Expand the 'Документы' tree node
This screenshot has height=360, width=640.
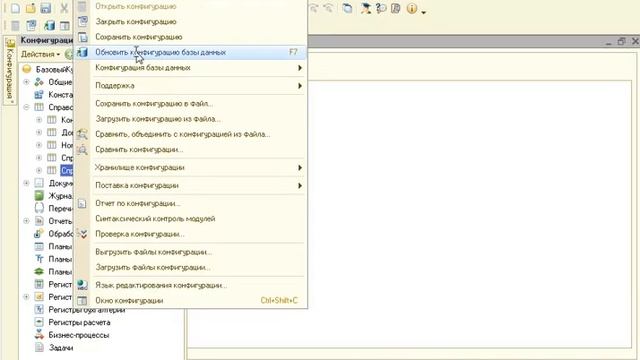[27, 183]
